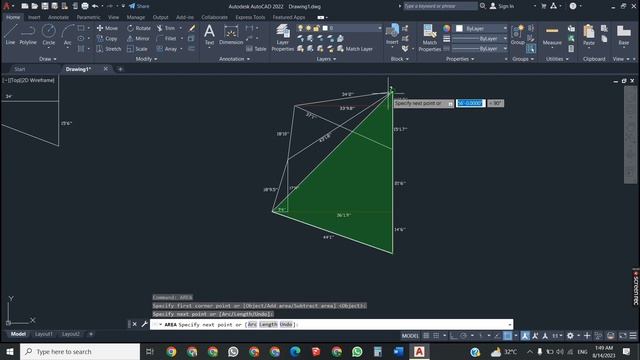Select the Dimension tool

click(x=231, y=34)
